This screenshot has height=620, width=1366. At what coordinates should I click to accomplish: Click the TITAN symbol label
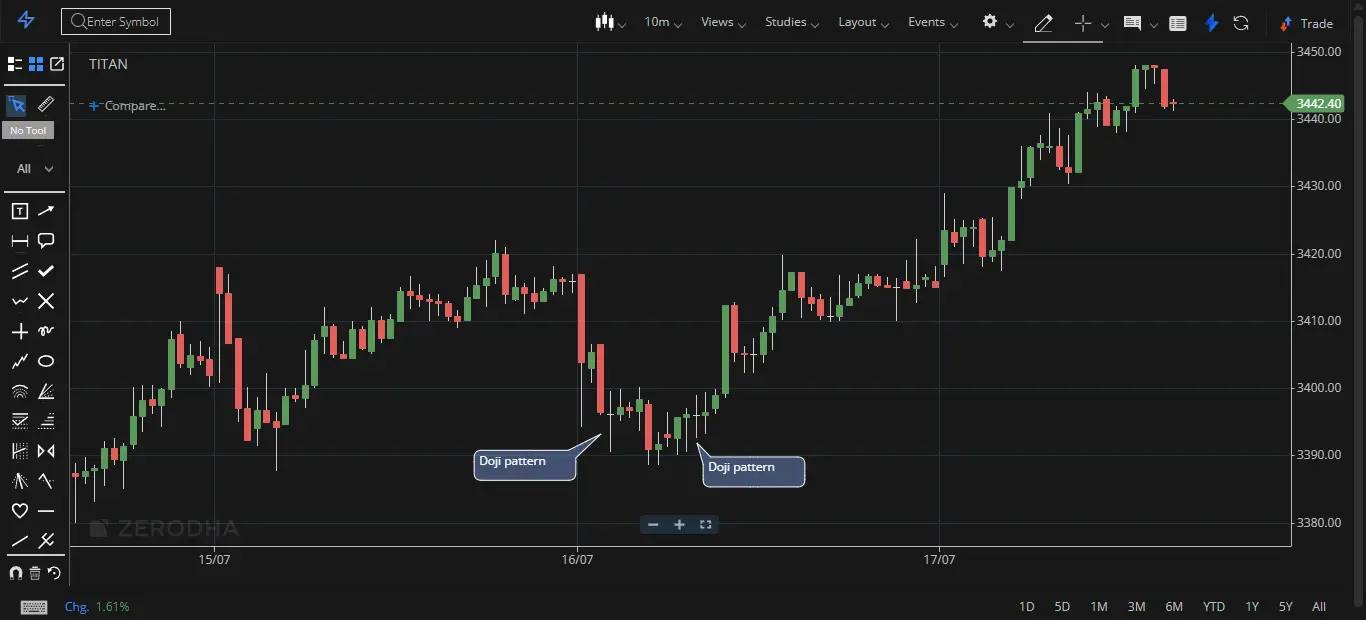pyautogui.click(x=108, y=64)
